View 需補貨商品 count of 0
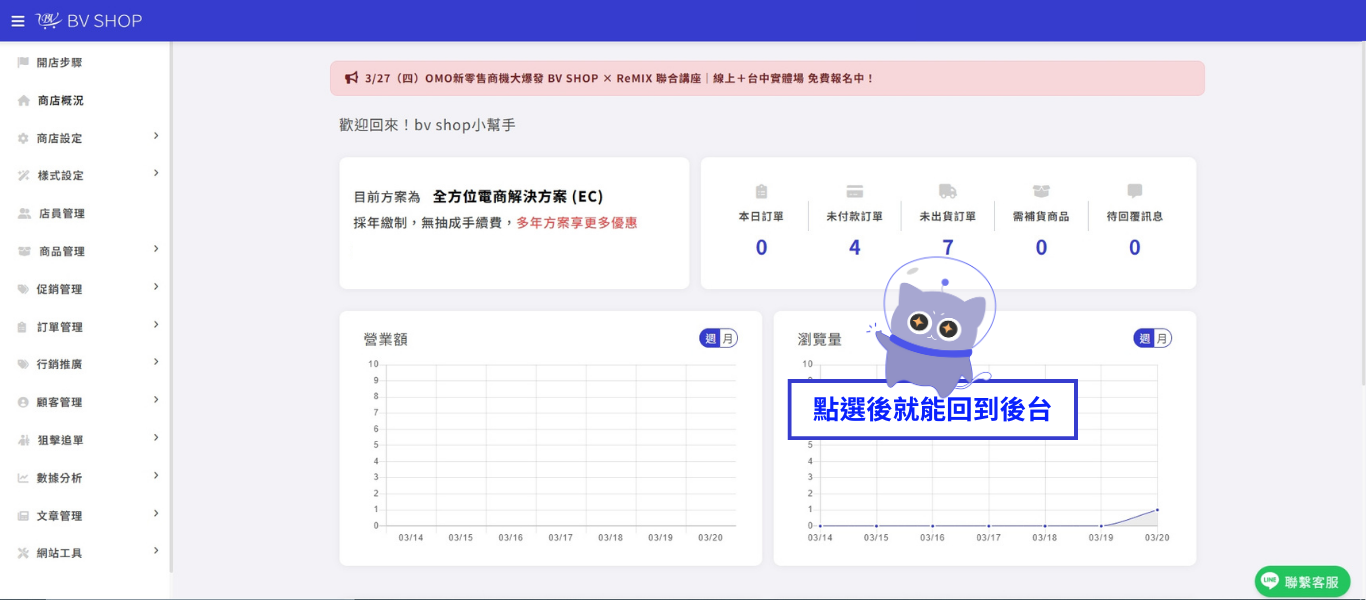 click(1041, 247)
